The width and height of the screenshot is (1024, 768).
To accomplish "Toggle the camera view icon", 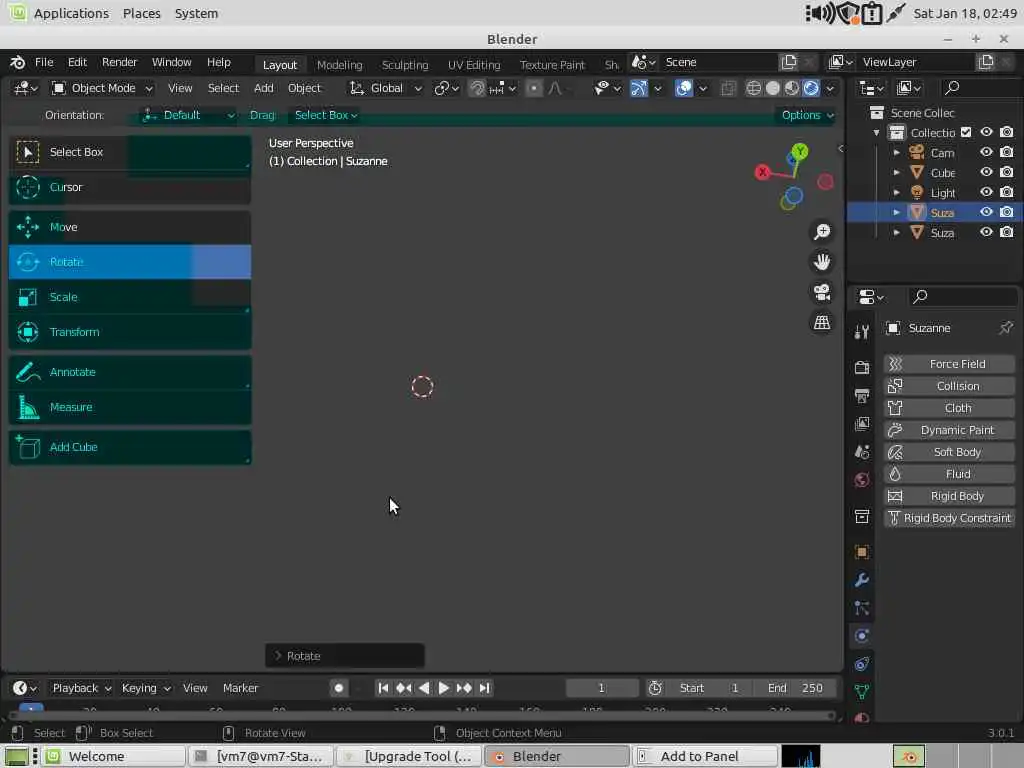I will 822,292.
